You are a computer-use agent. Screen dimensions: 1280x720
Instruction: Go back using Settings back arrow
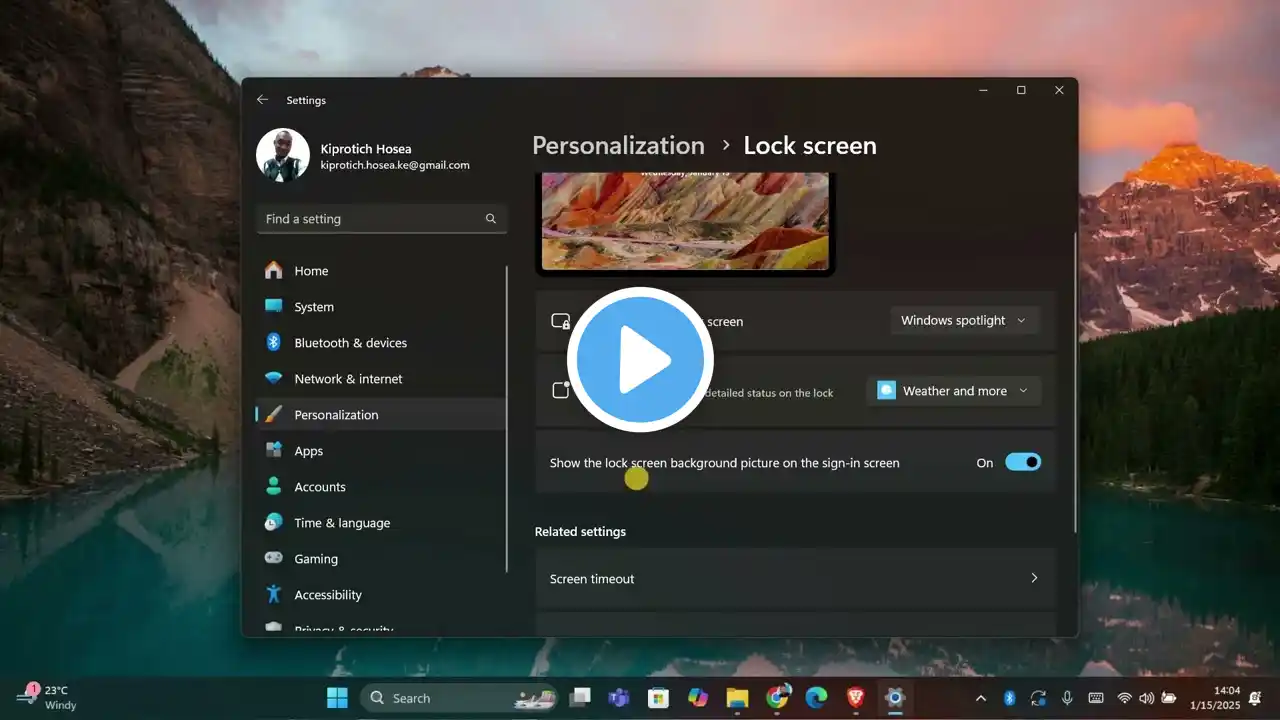(262, 100)
